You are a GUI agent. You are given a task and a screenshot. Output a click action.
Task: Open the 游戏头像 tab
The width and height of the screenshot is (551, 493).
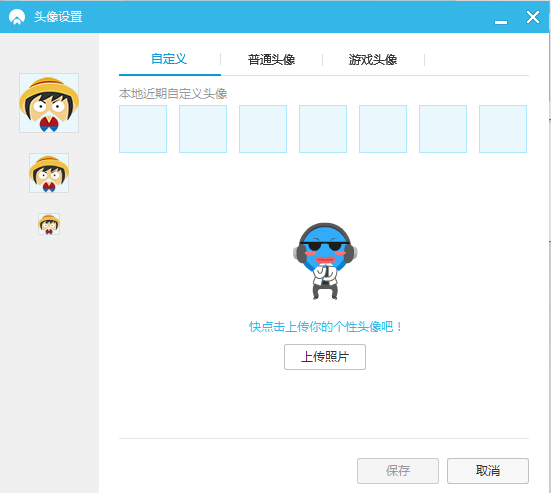(x=373, y=59)
